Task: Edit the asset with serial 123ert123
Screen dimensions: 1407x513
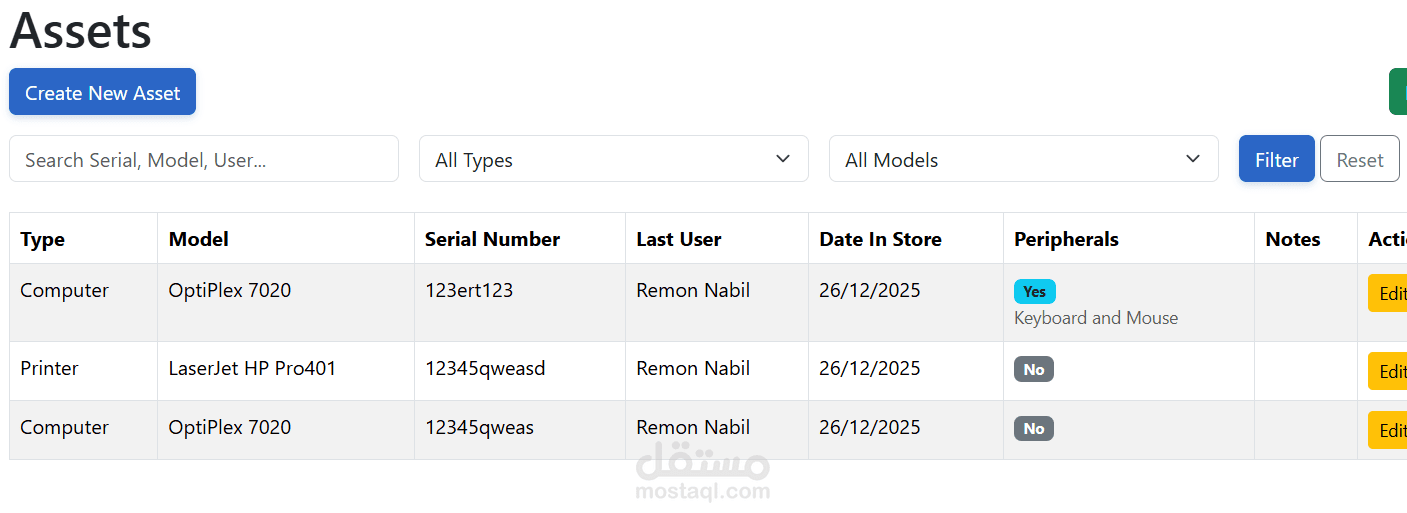Action: point(1390,294)
